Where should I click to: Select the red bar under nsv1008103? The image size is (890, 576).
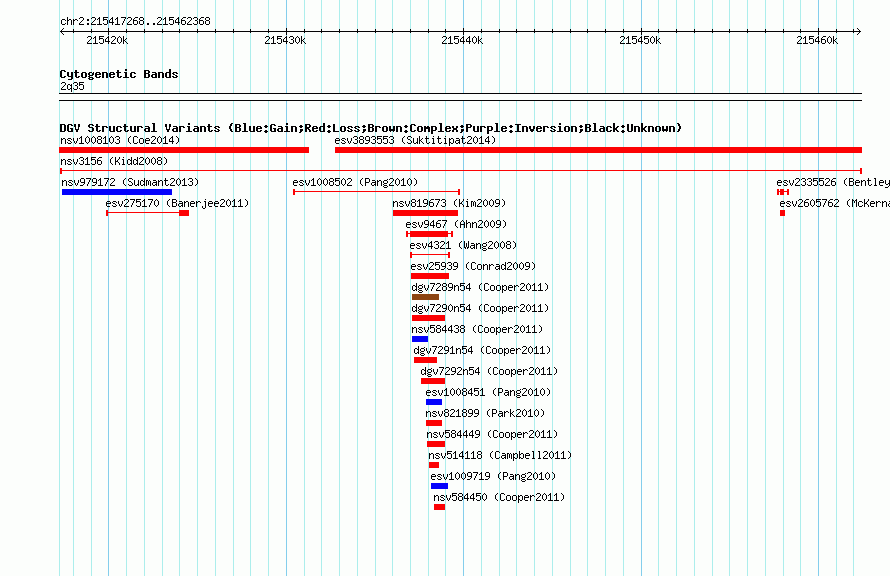(184, 150)
